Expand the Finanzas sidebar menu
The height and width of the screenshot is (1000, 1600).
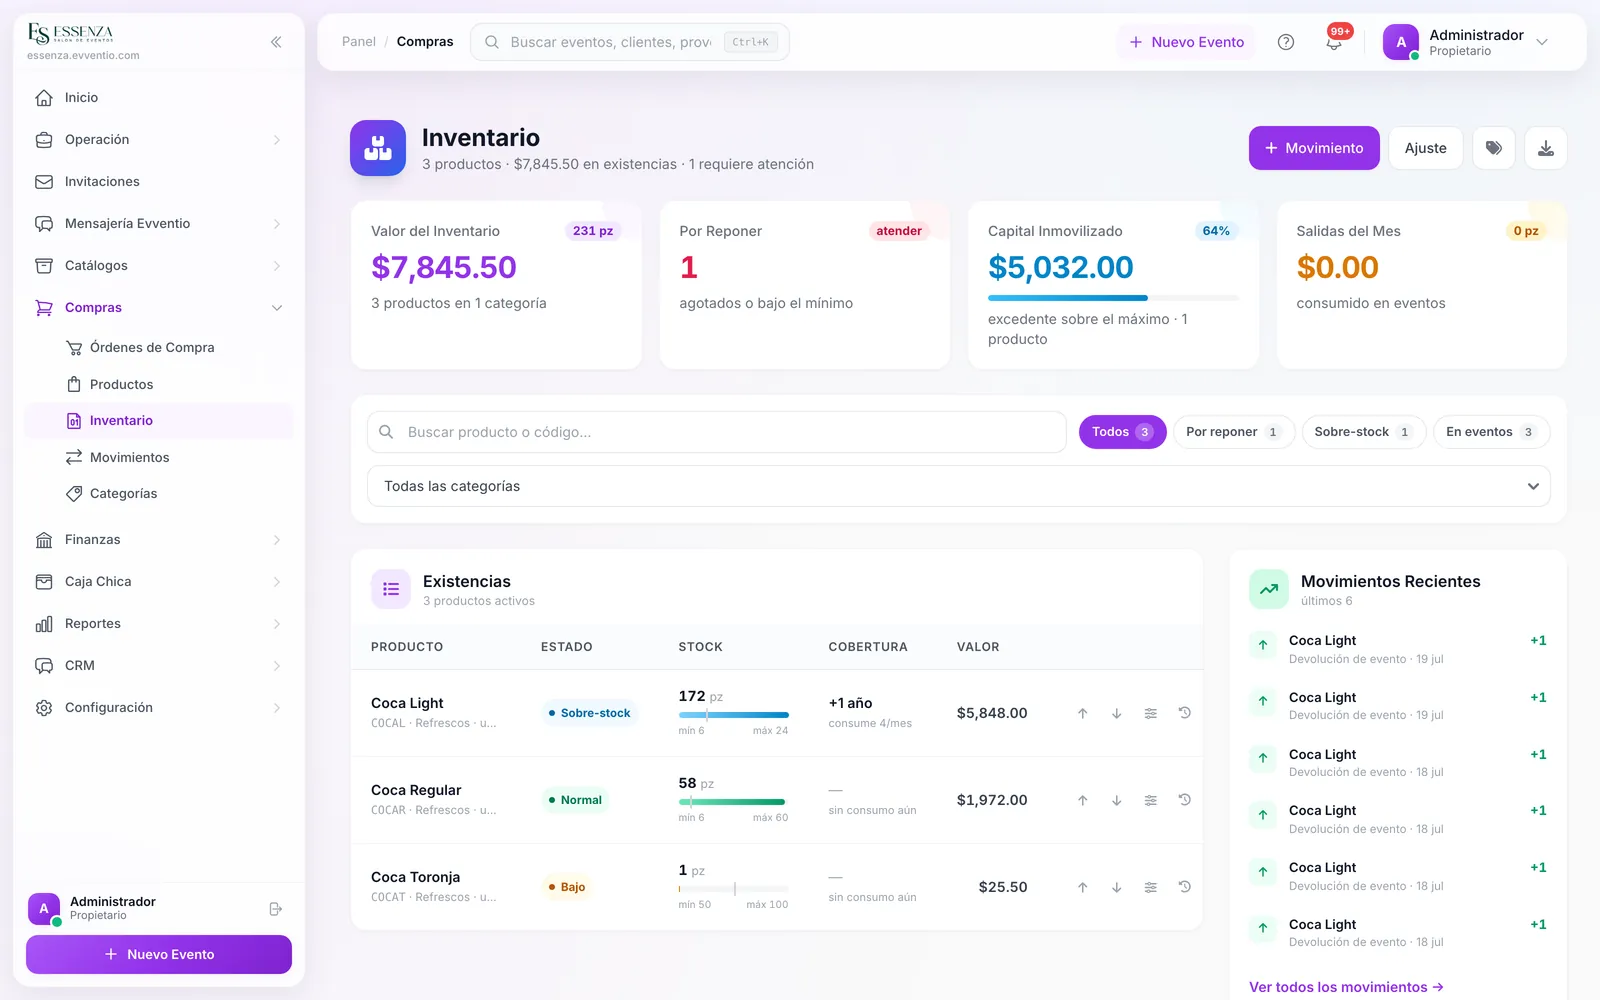(159, 540)
